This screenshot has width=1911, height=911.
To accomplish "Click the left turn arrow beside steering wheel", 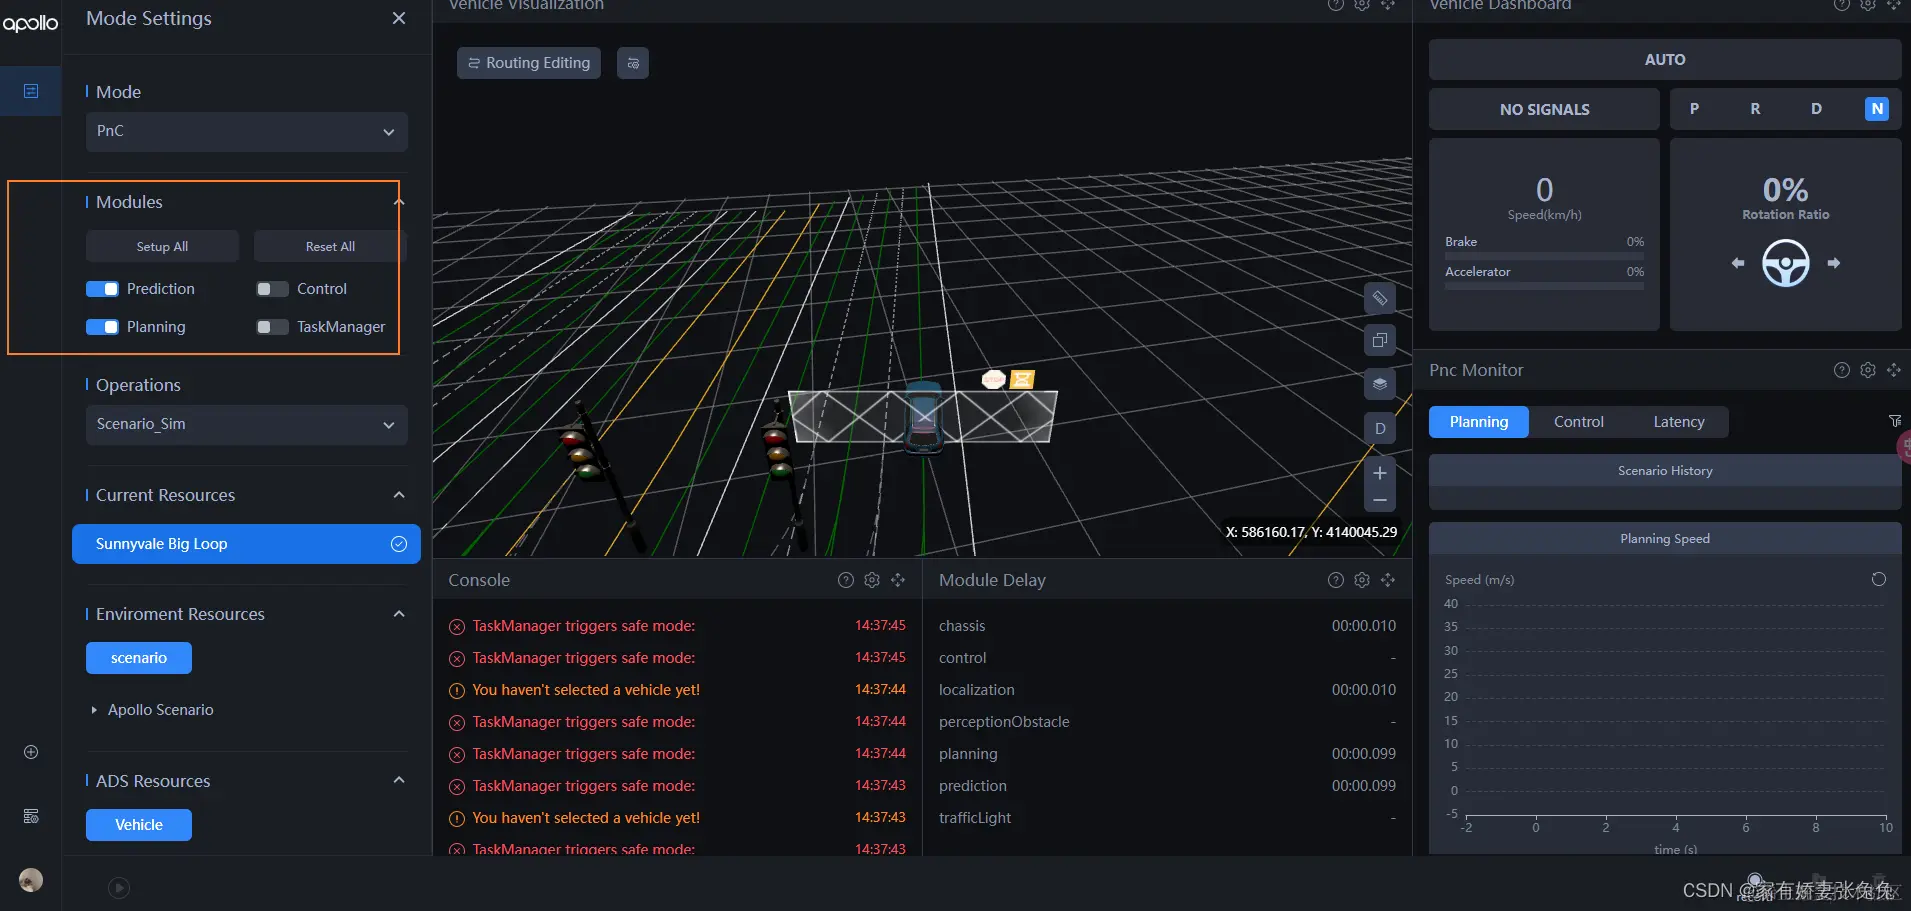I will pyautogui.click(x=1738, y=263).
